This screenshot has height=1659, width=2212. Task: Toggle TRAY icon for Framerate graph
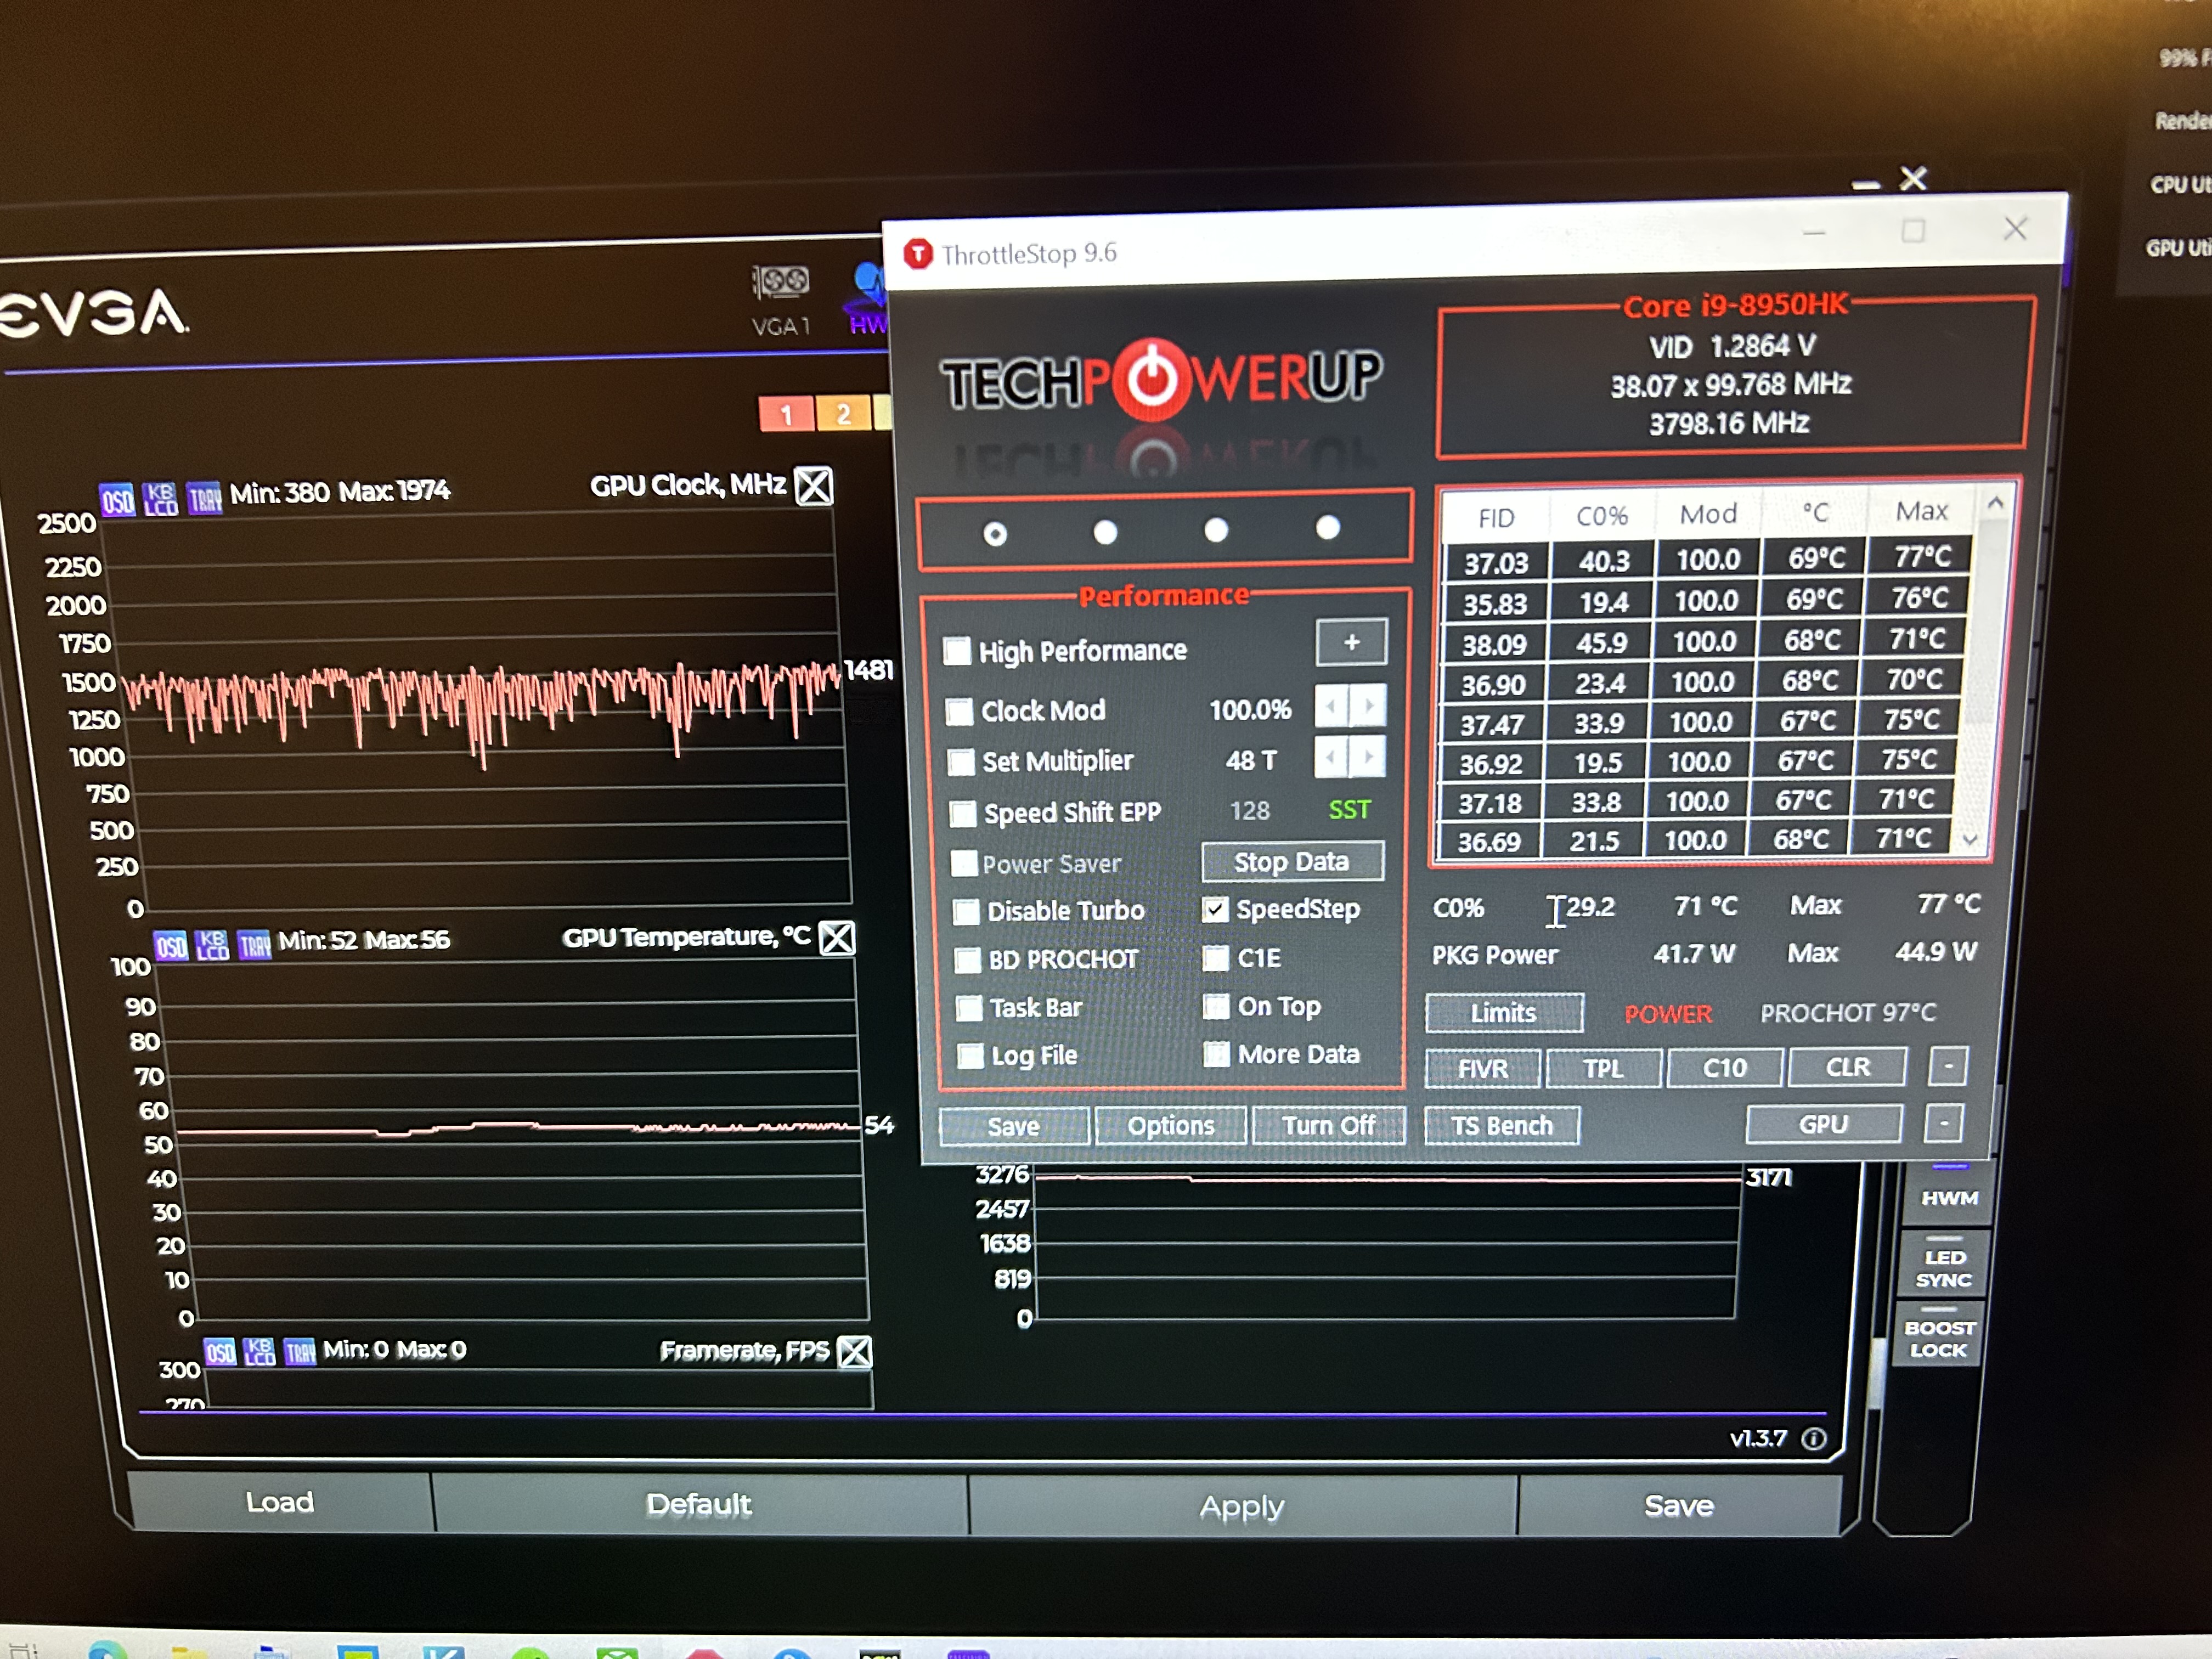[299, 1352]
